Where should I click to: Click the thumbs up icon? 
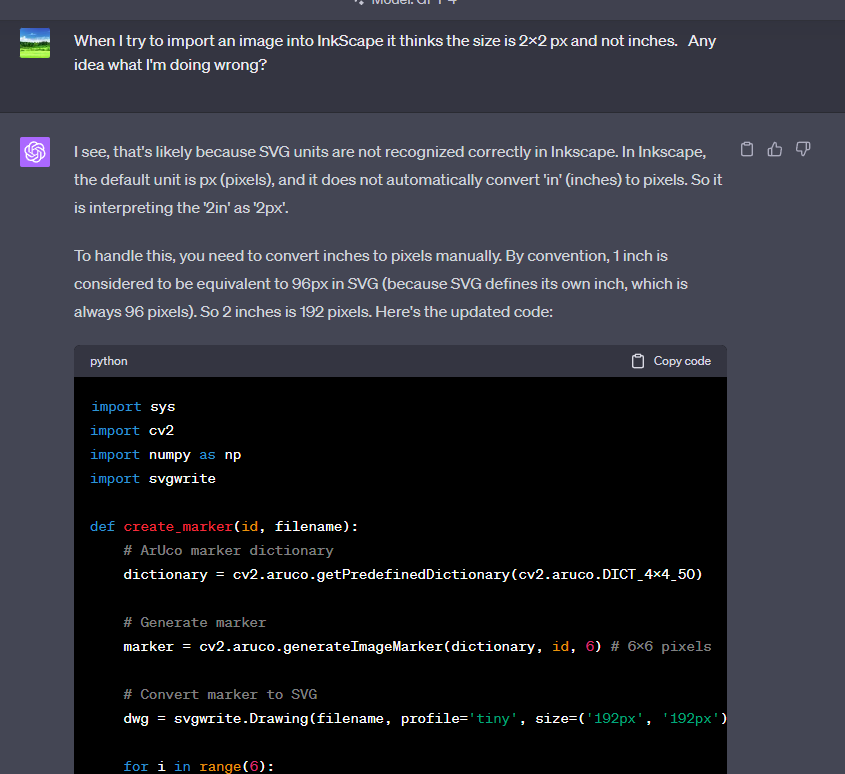click(x=774, y=150)
